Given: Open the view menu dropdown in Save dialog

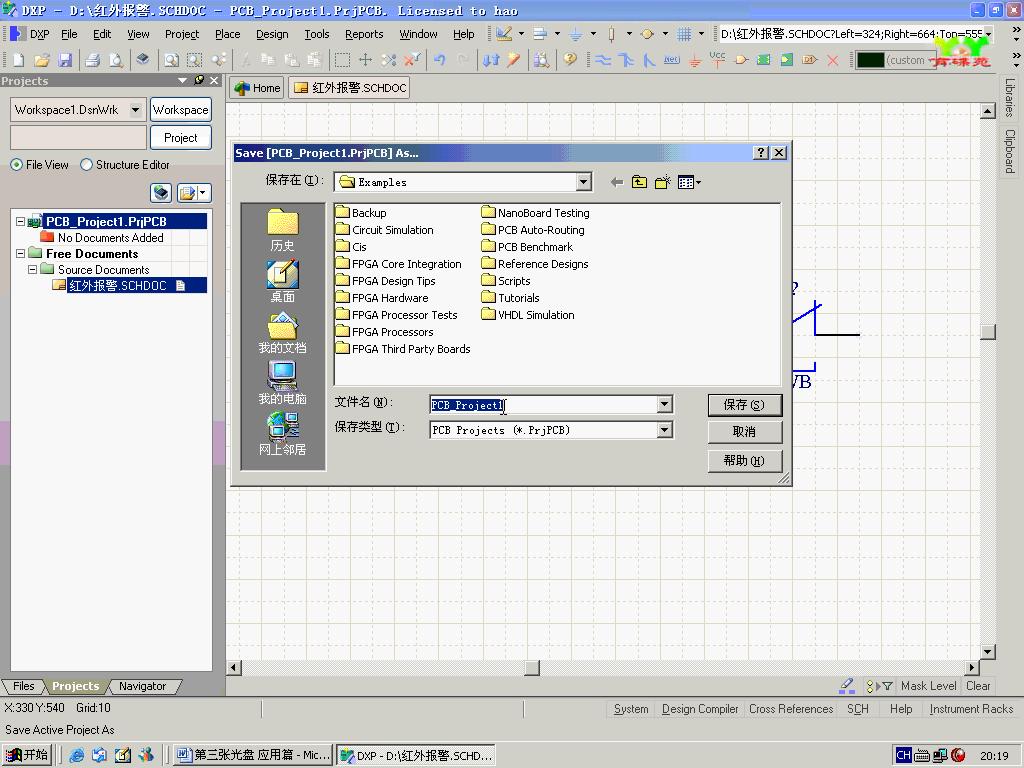Looking at the screenshot, I should point(689,182).
